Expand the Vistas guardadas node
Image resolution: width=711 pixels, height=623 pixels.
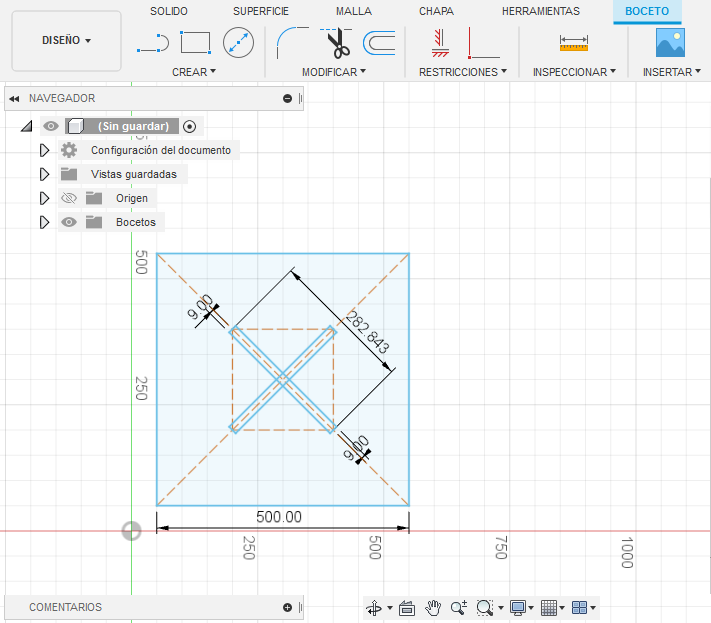[44, 174]
